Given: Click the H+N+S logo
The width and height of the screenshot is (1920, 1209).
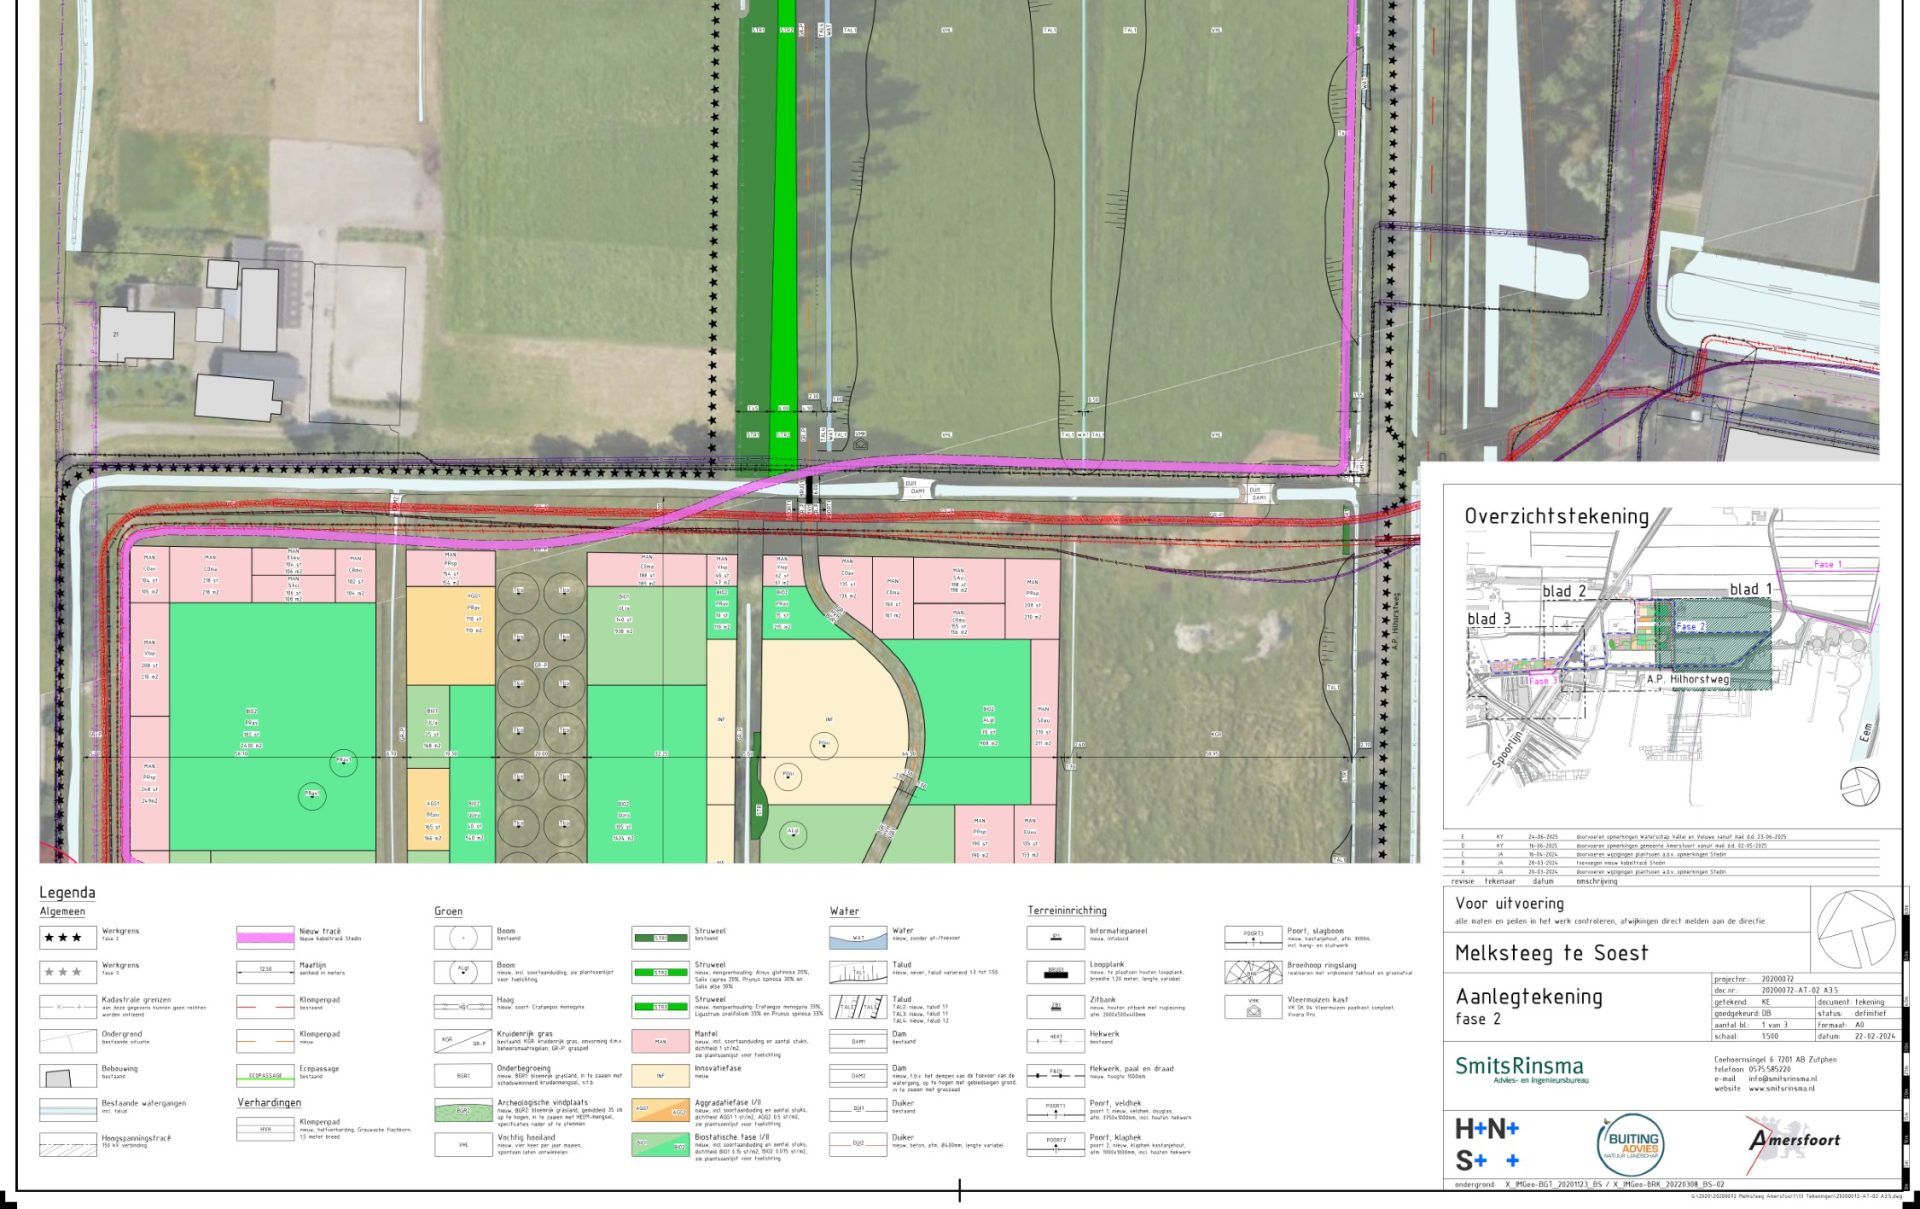Looking at the screenshot, I should tap(1487, 1145).
